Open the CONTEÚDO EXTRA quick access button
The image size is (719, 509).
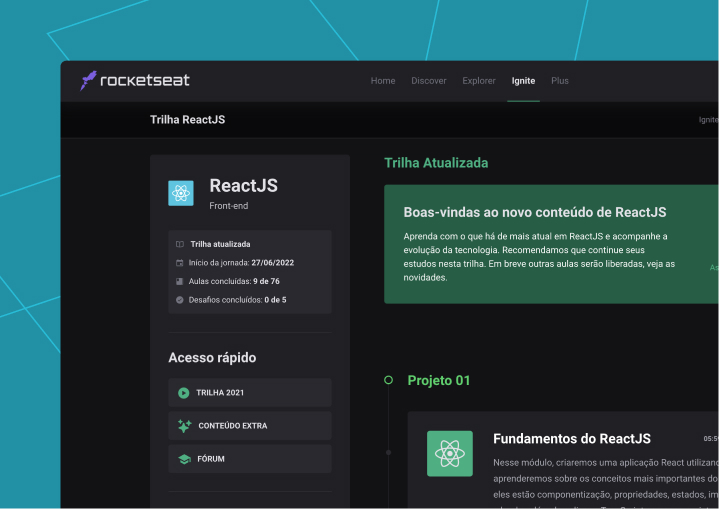pos(249,426)
